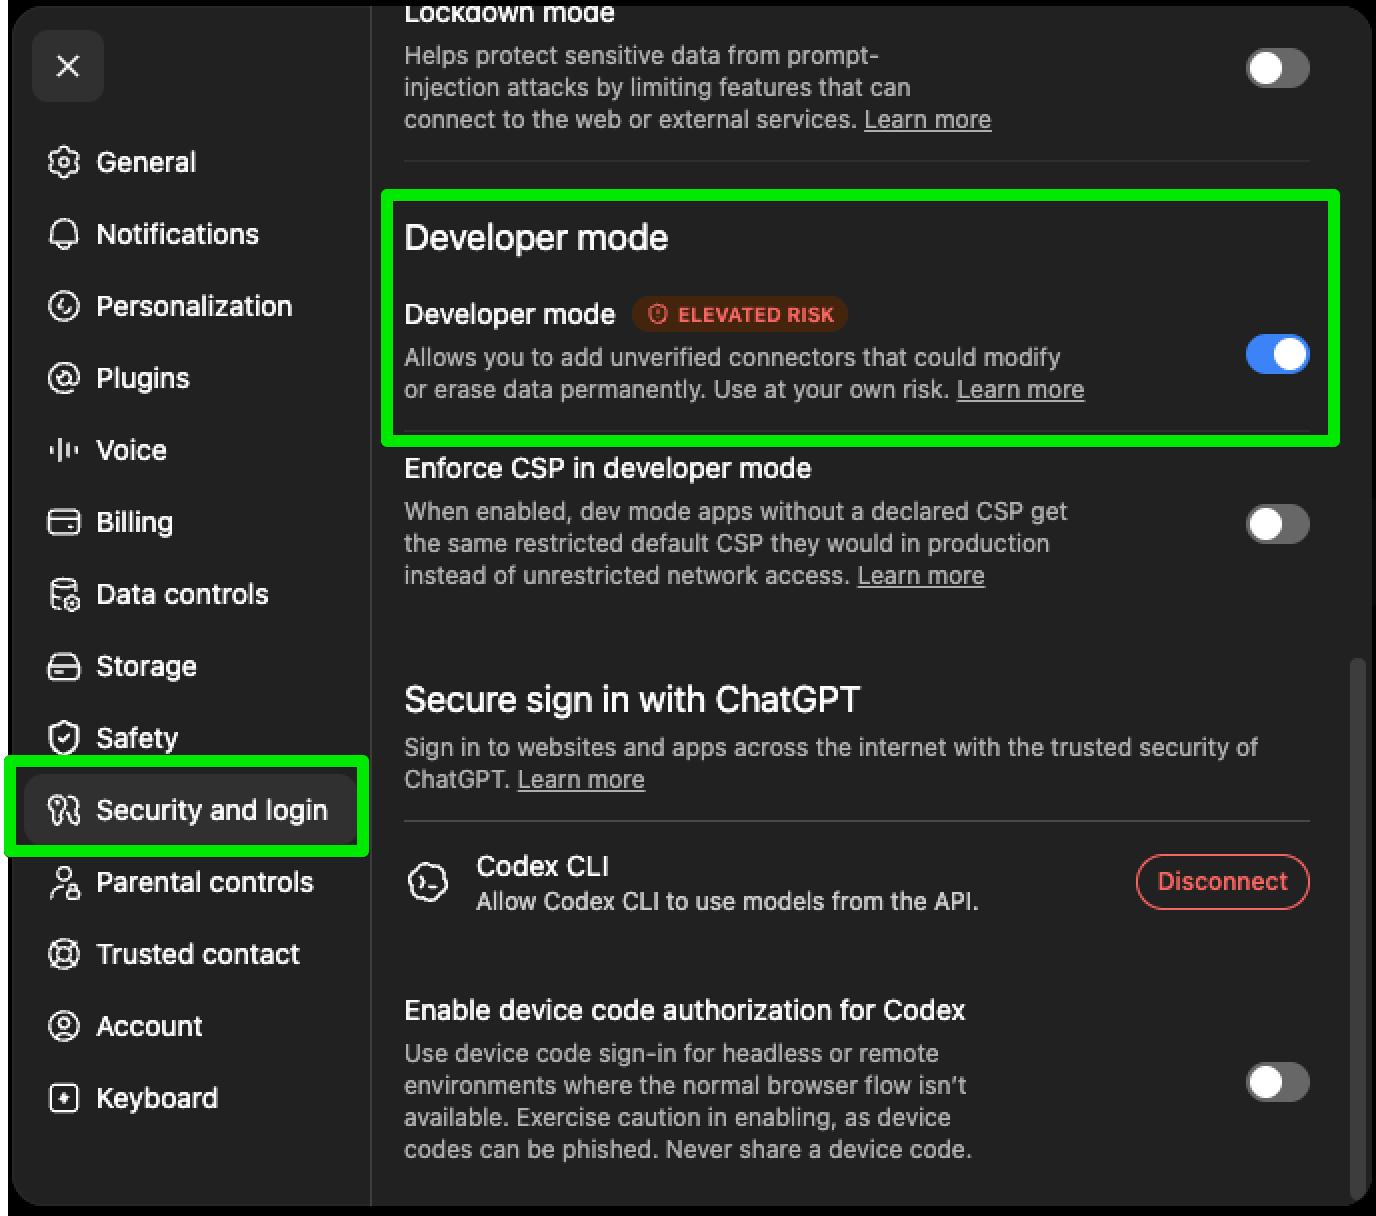Click Enable device code authorization for Codex text
Screen dimensions: 1376x1216
point(685,1010)
